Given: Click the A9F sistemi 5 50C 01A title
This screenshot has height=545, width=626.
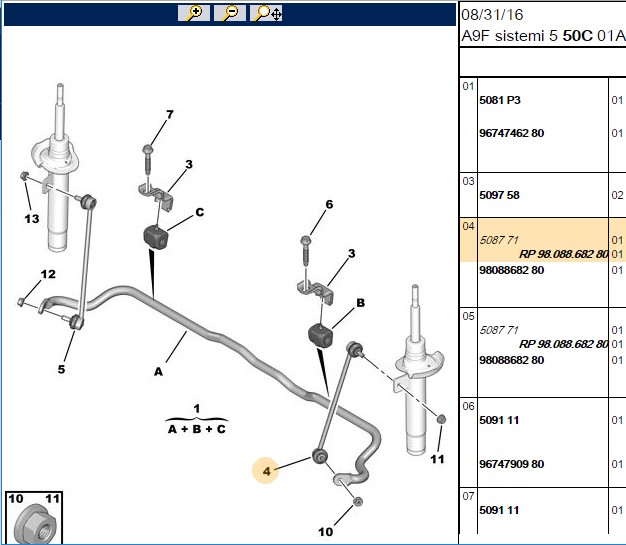Looking at the screenshot, I should tap(543, 36).
